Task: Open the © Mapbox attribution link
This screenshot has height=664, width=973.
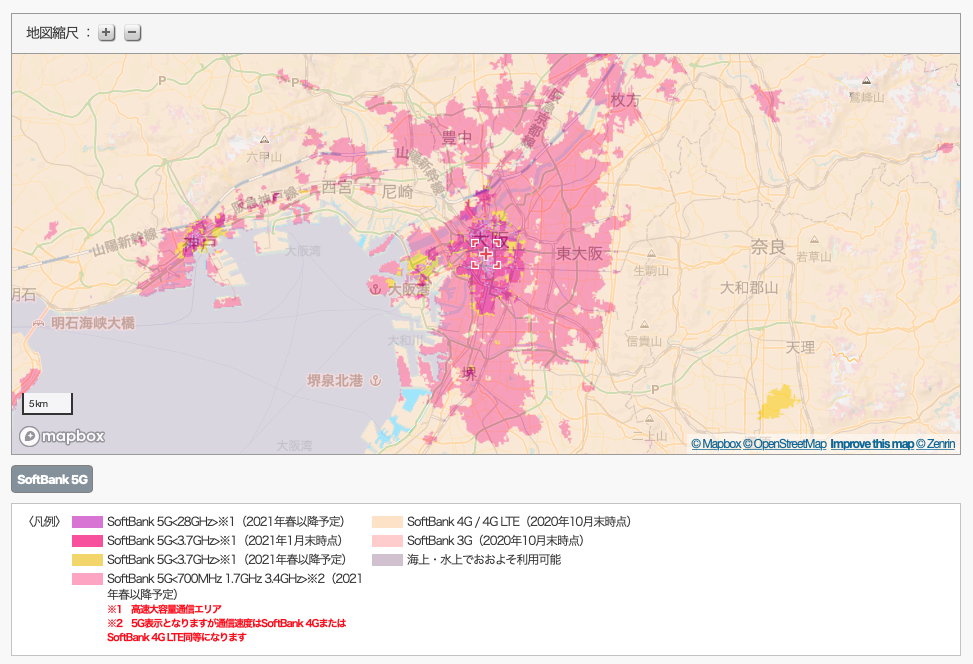Action: coord(716,444)
